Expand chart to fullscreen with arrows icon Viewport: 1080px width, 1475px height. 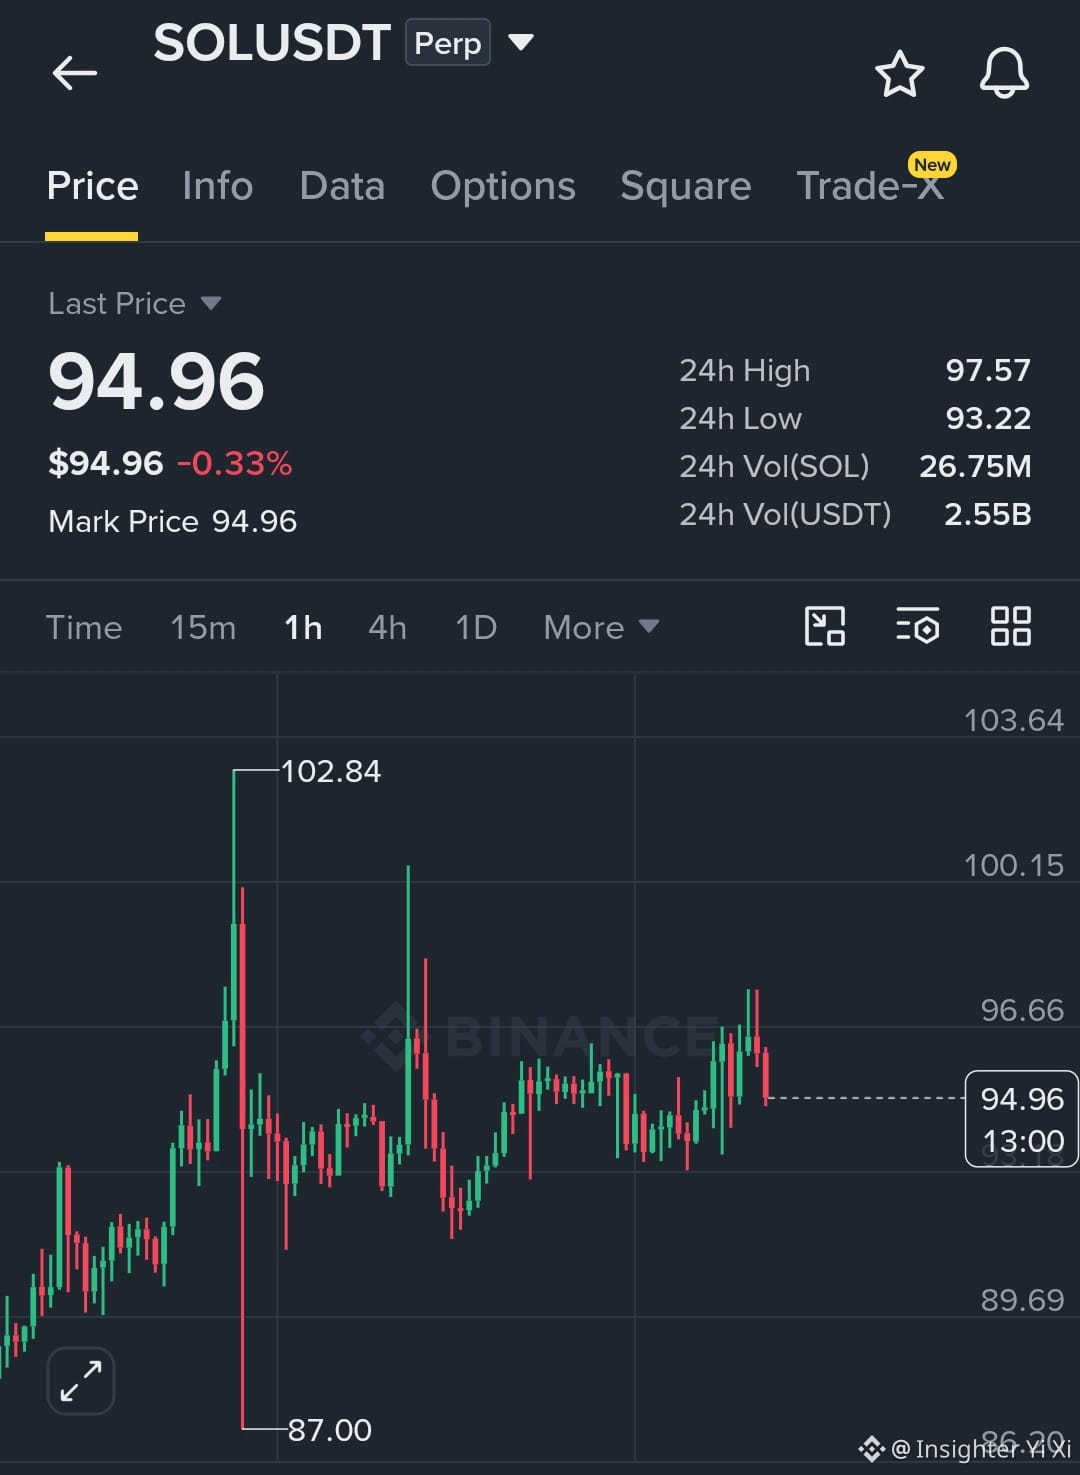coord(81,1381)
